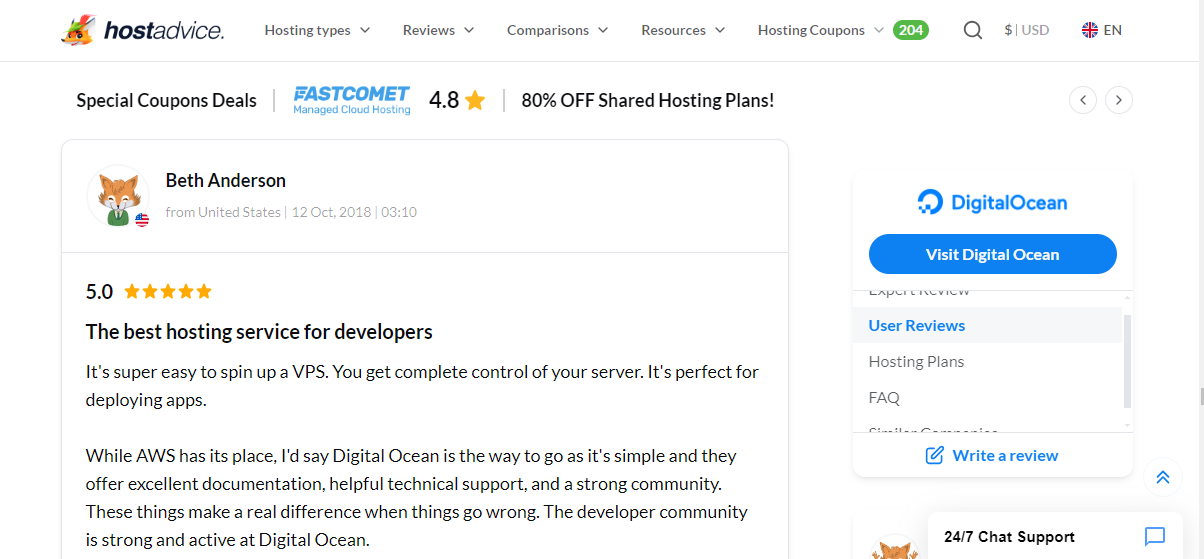The image size is (1204, 559).
Task: Click the five-star rating in the review
Action: click(x=168, y=292)
